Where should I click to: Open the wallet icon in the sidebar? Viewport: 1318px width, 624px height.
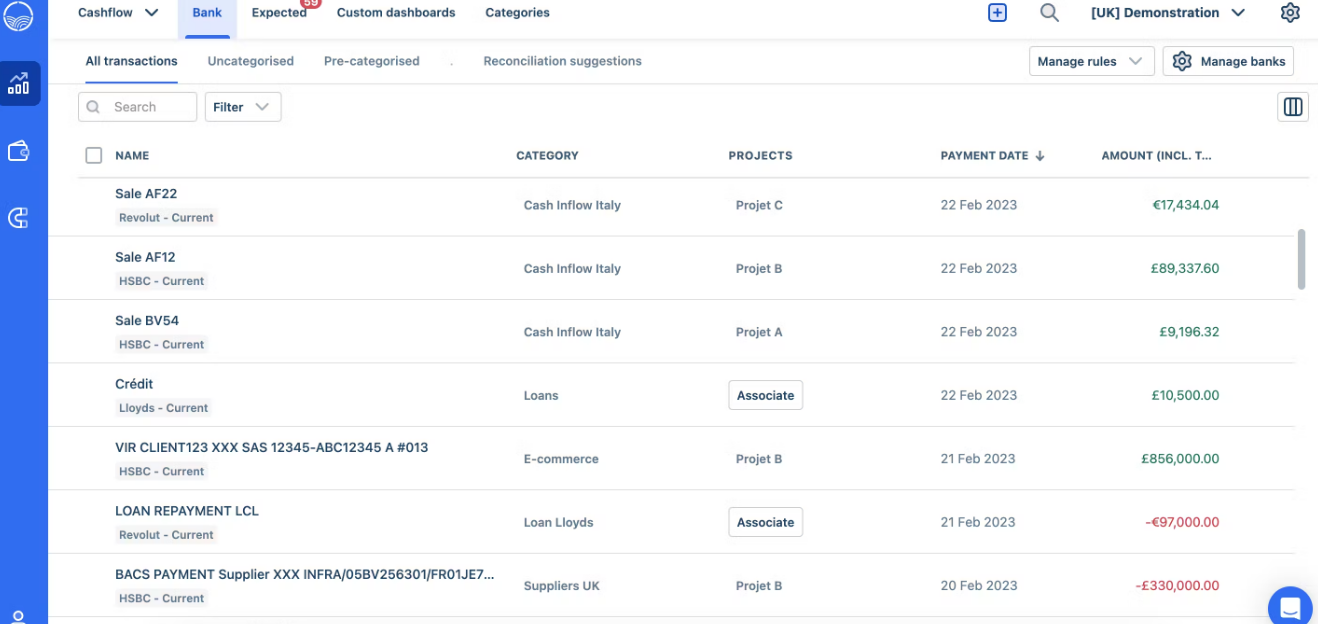(19, 151)
